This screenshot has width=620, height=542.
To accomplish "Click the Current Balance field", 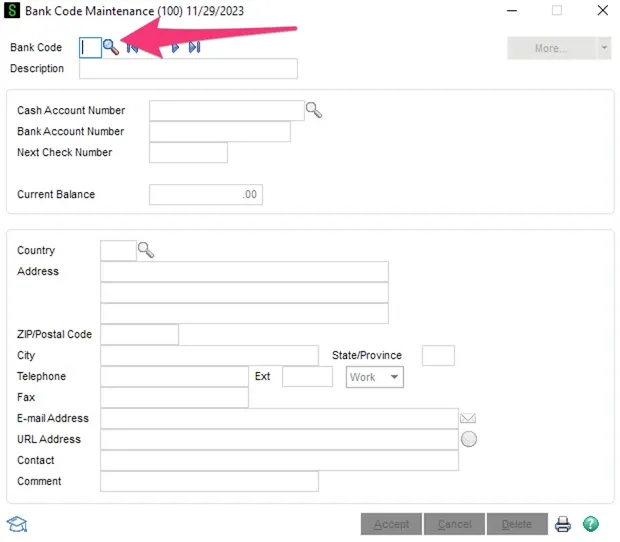I will click(206, 195).
